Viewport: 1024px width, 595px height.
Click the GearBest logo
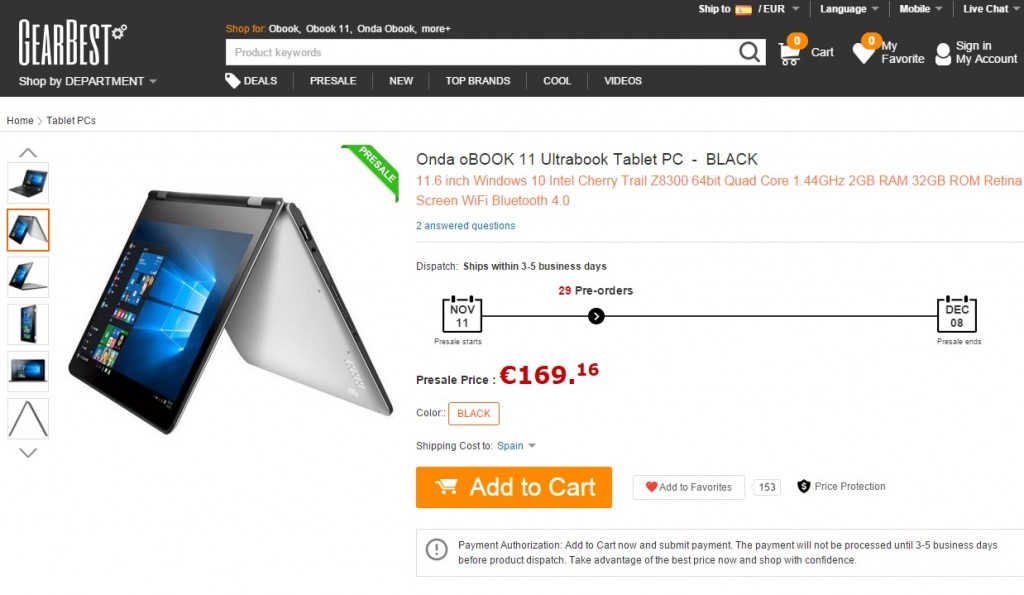pyautogui.click(x=72, y=42)
